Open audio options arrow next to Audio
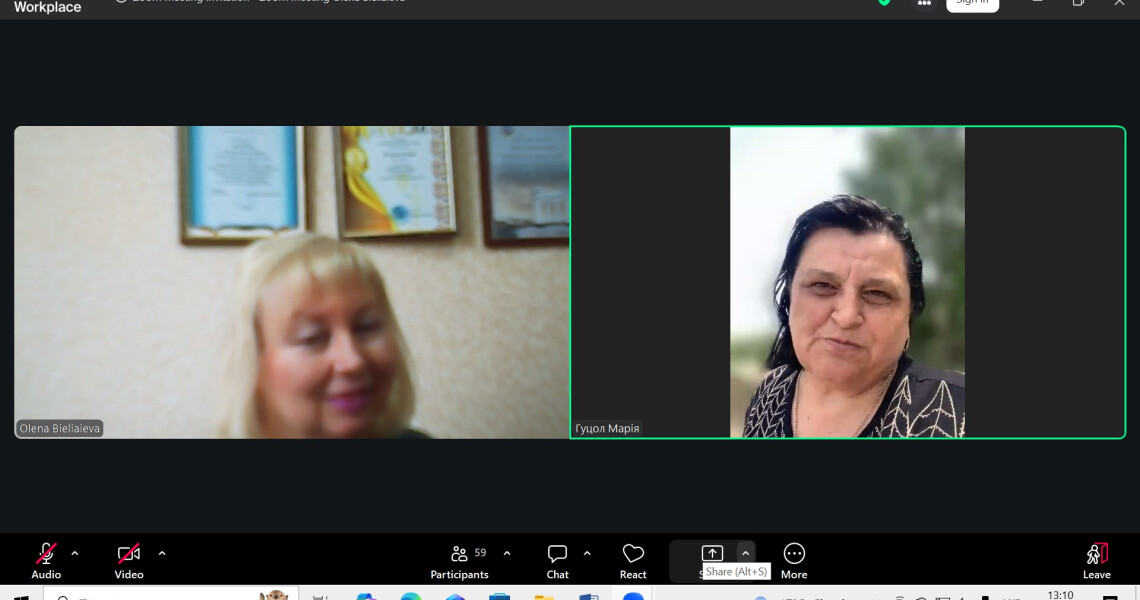This screenshot has height=600, width=1140. click(x=75, y=553)
